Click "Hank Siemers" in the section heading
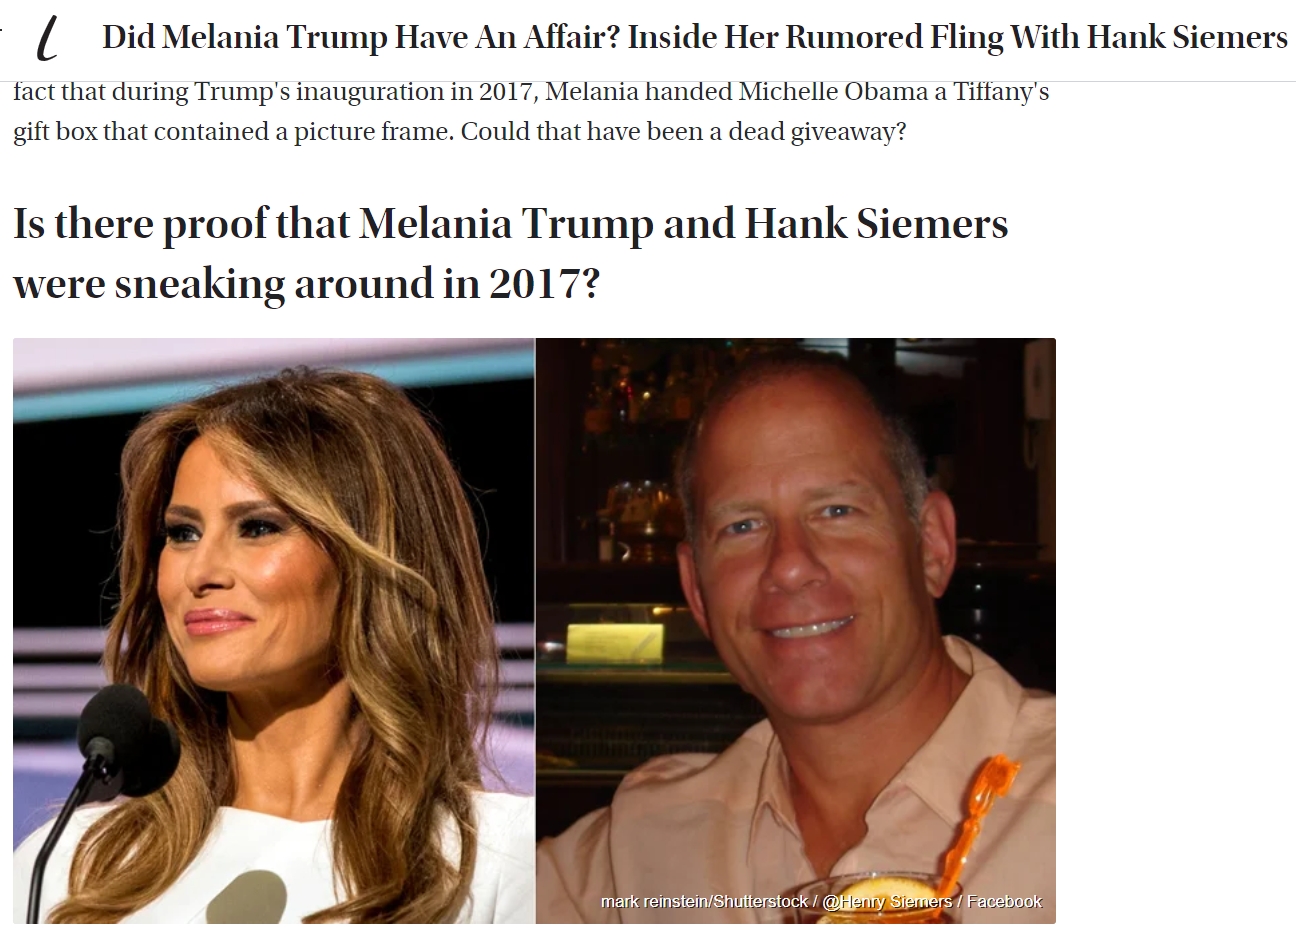Viewport: 1296px width, 936px height. coord(876,223)
